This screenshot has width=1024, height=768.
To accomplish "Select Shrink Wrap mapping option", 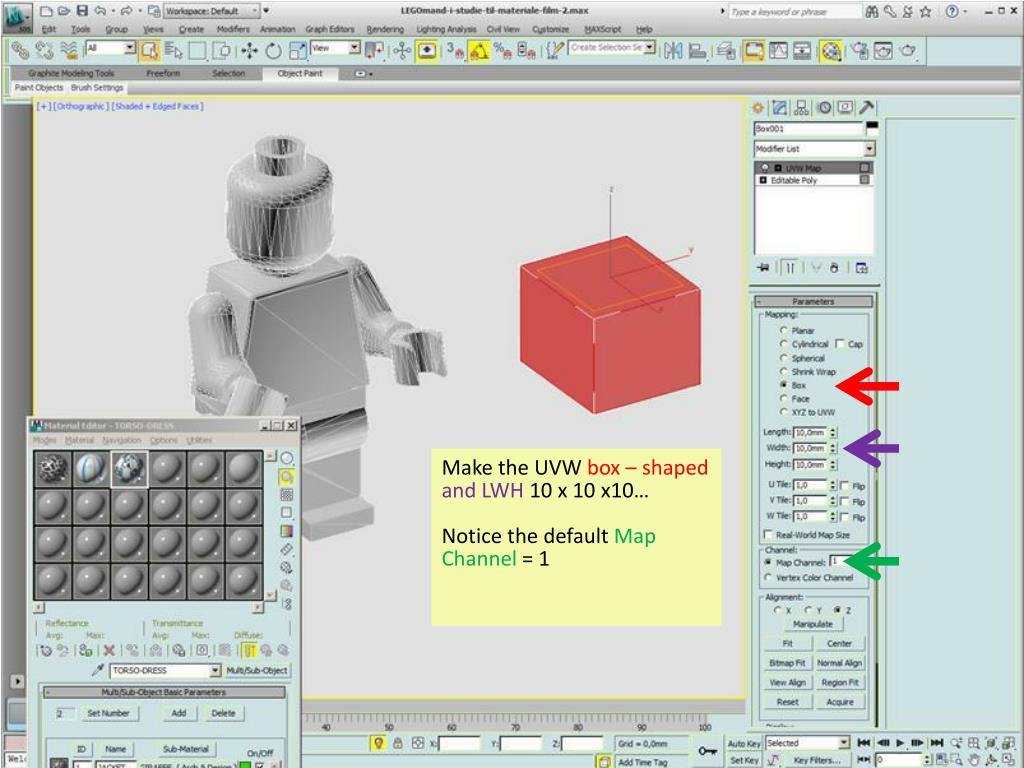I will click(x=784, y=372).
